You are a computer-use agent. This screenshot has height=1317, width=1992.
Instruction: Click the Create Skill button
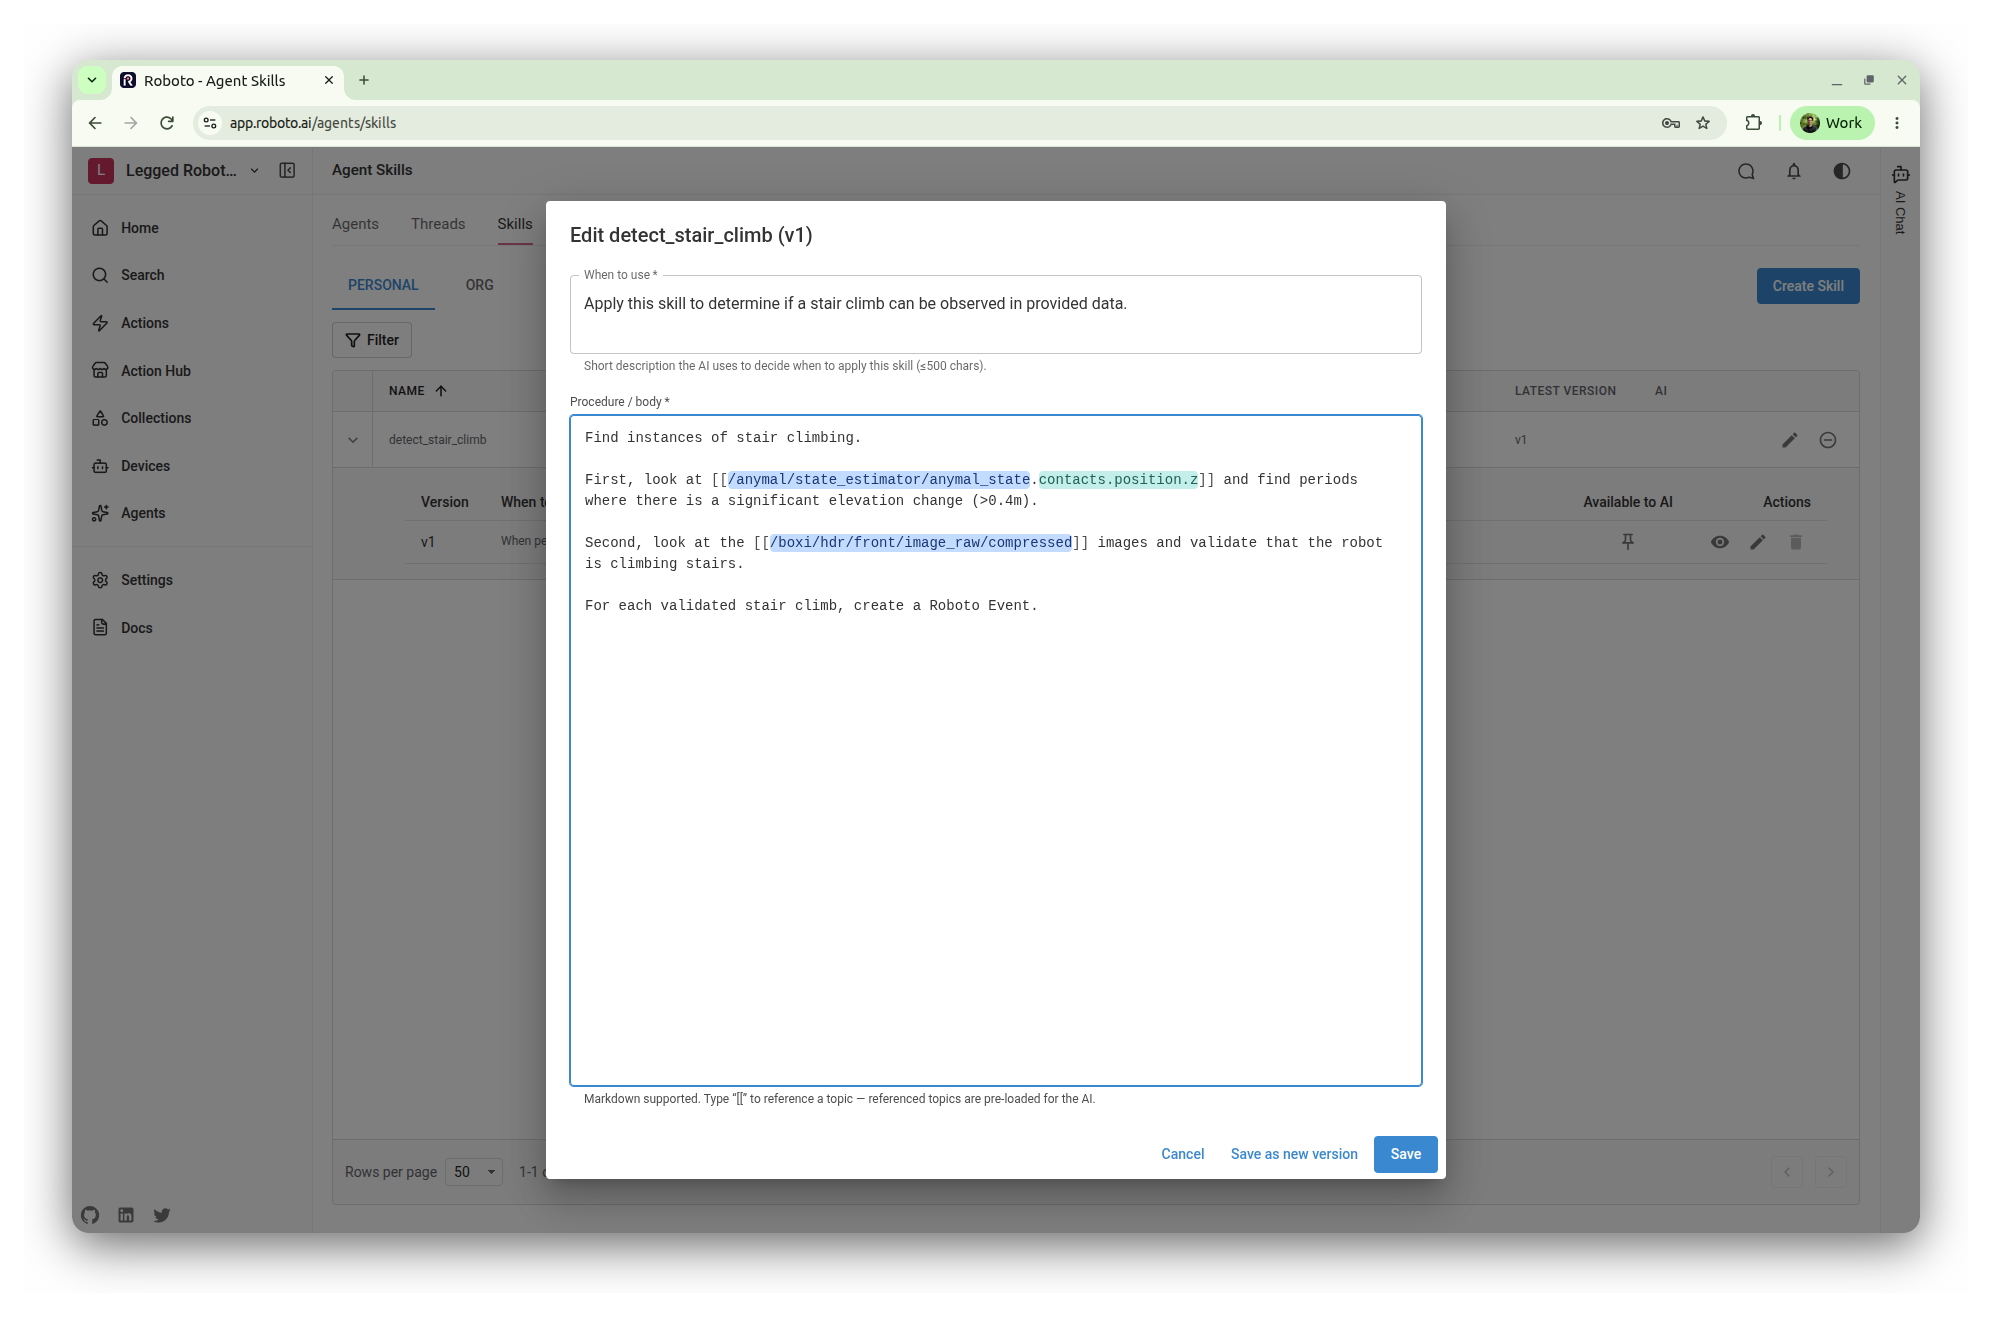pyautogui.click(x=1808, y=286)
